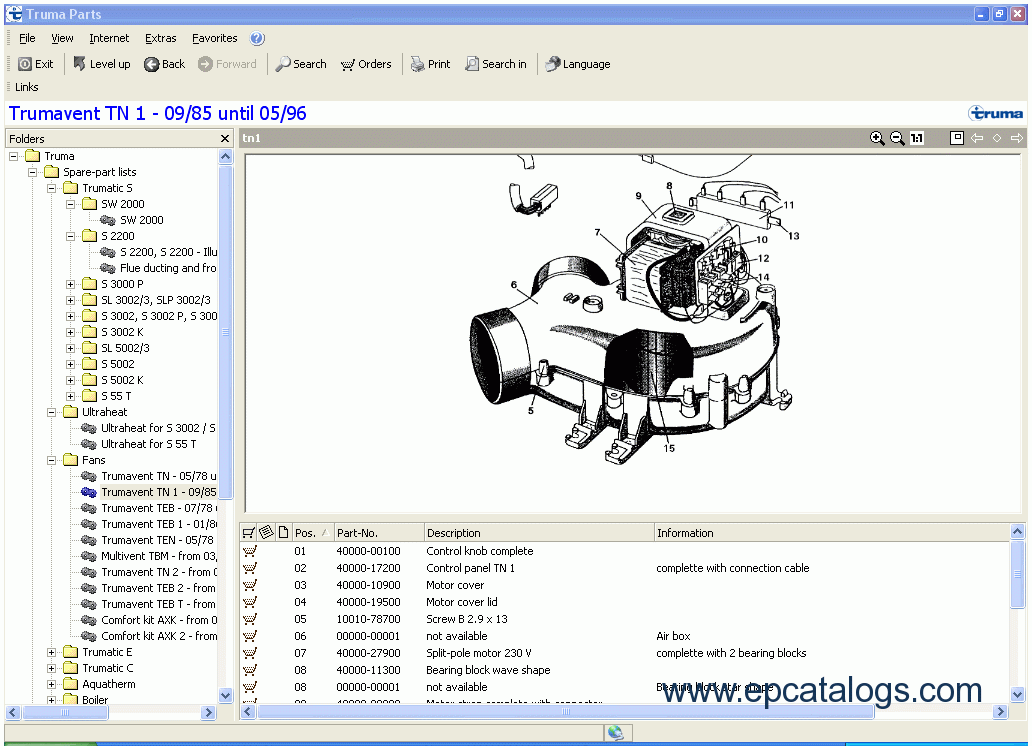Add Screw B 2.9 x 13 to cart
The image size is (1032, 746).
click(250, 619)
